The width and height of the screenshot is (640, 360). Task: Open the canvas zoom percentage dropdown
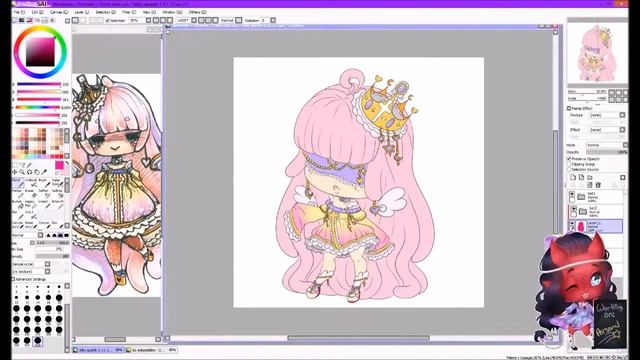tap(148, 20)
